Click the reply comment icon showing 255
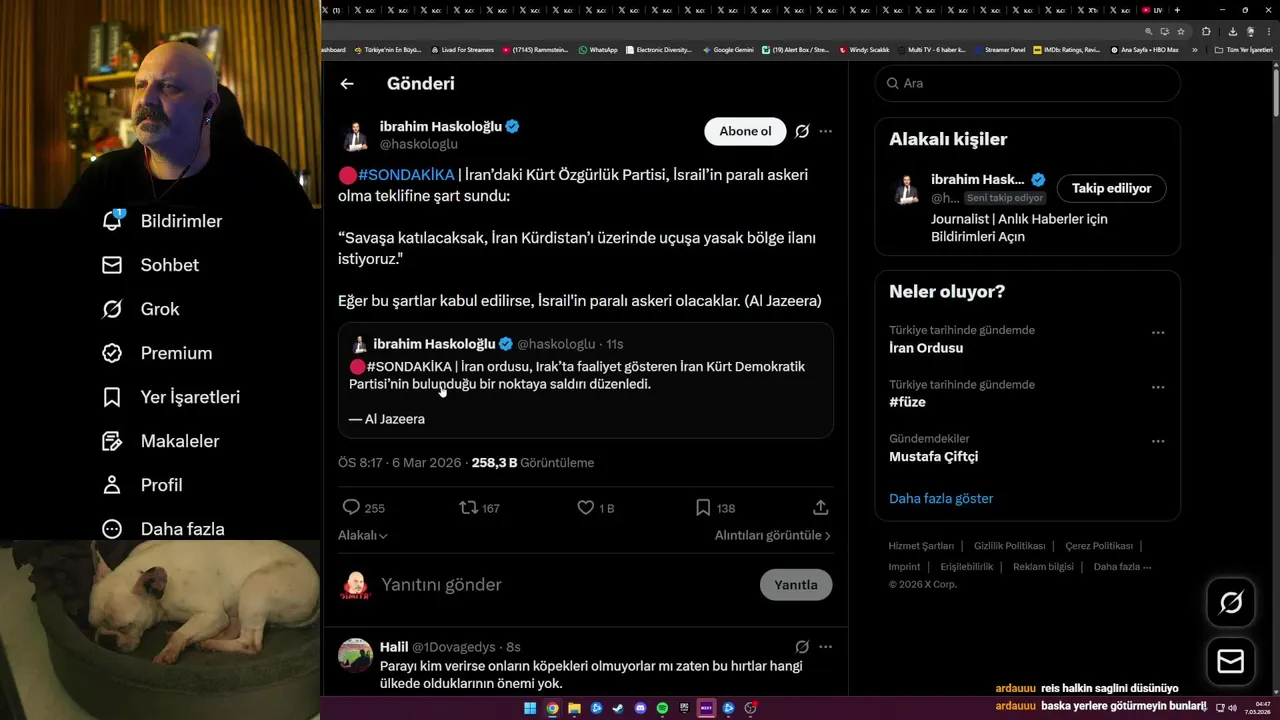Viewport: 1280px width, 720px height. pyautogui.click(x=351, y=508)
